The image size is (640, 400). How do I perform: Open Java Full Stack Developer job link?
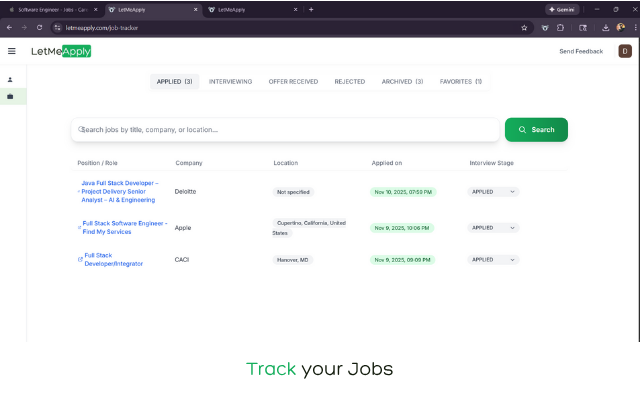[x=119, y=191]
